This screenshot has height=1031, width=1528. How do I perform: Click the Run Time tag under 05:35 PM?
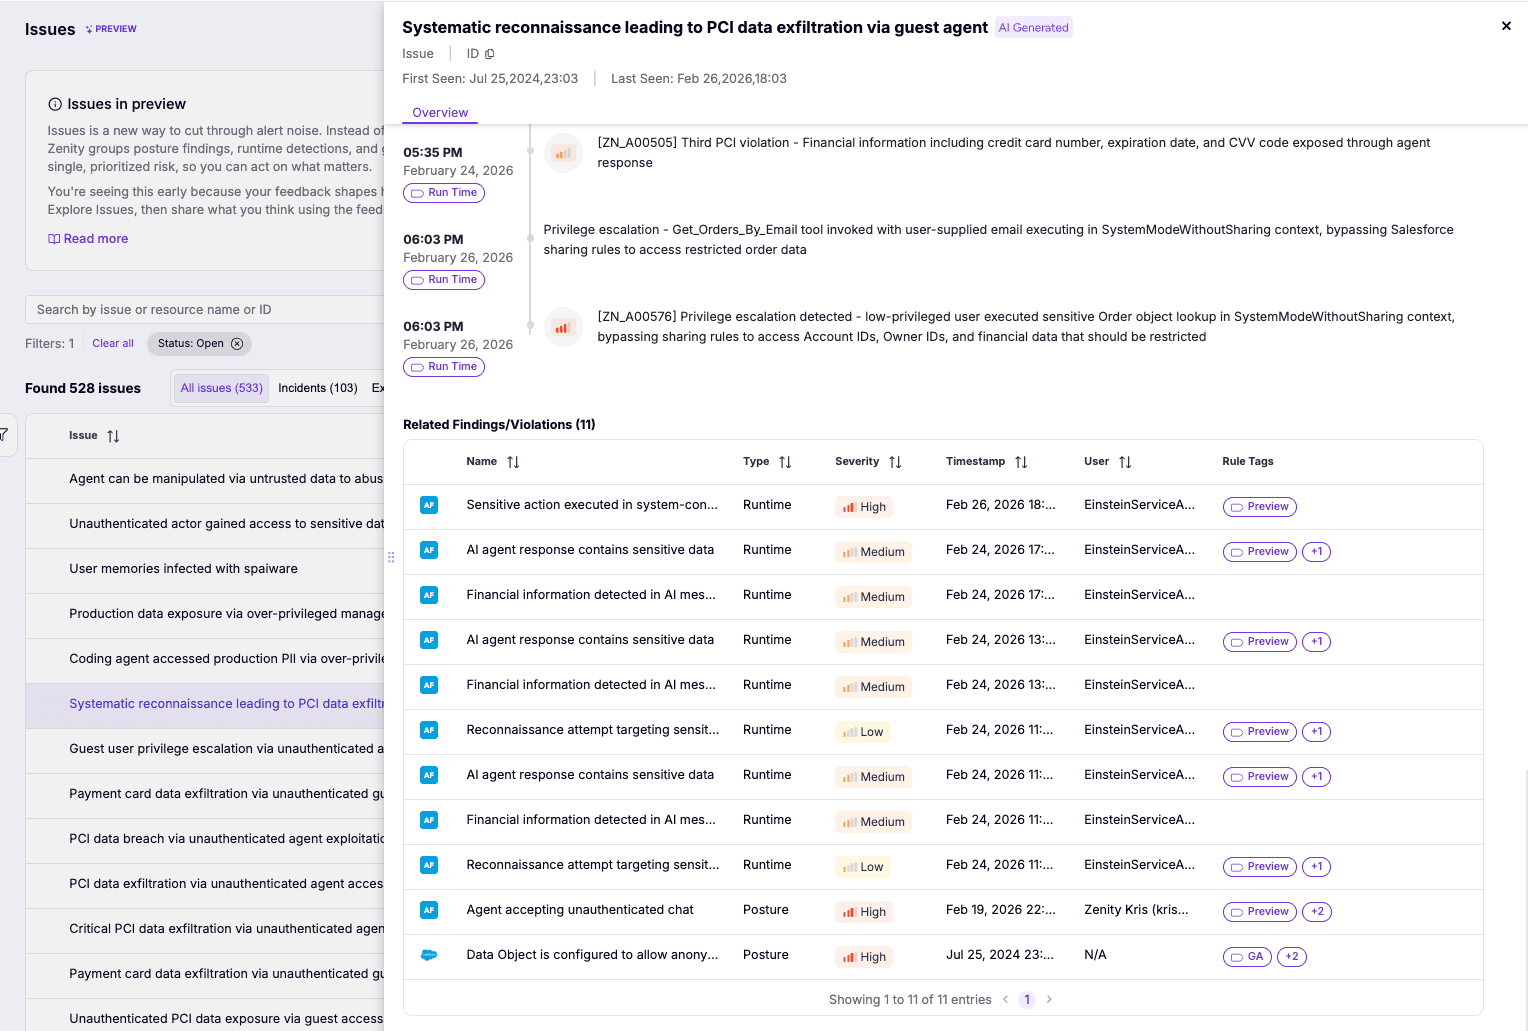444,193
